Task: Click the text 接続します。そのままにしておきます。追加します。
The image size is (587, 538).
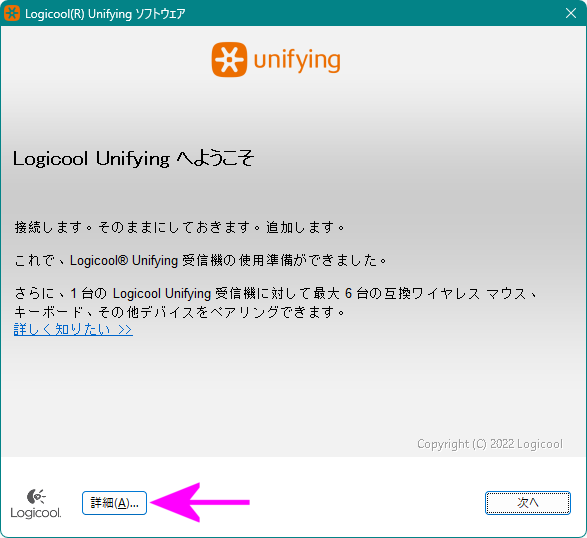Action: pos(179,227)
